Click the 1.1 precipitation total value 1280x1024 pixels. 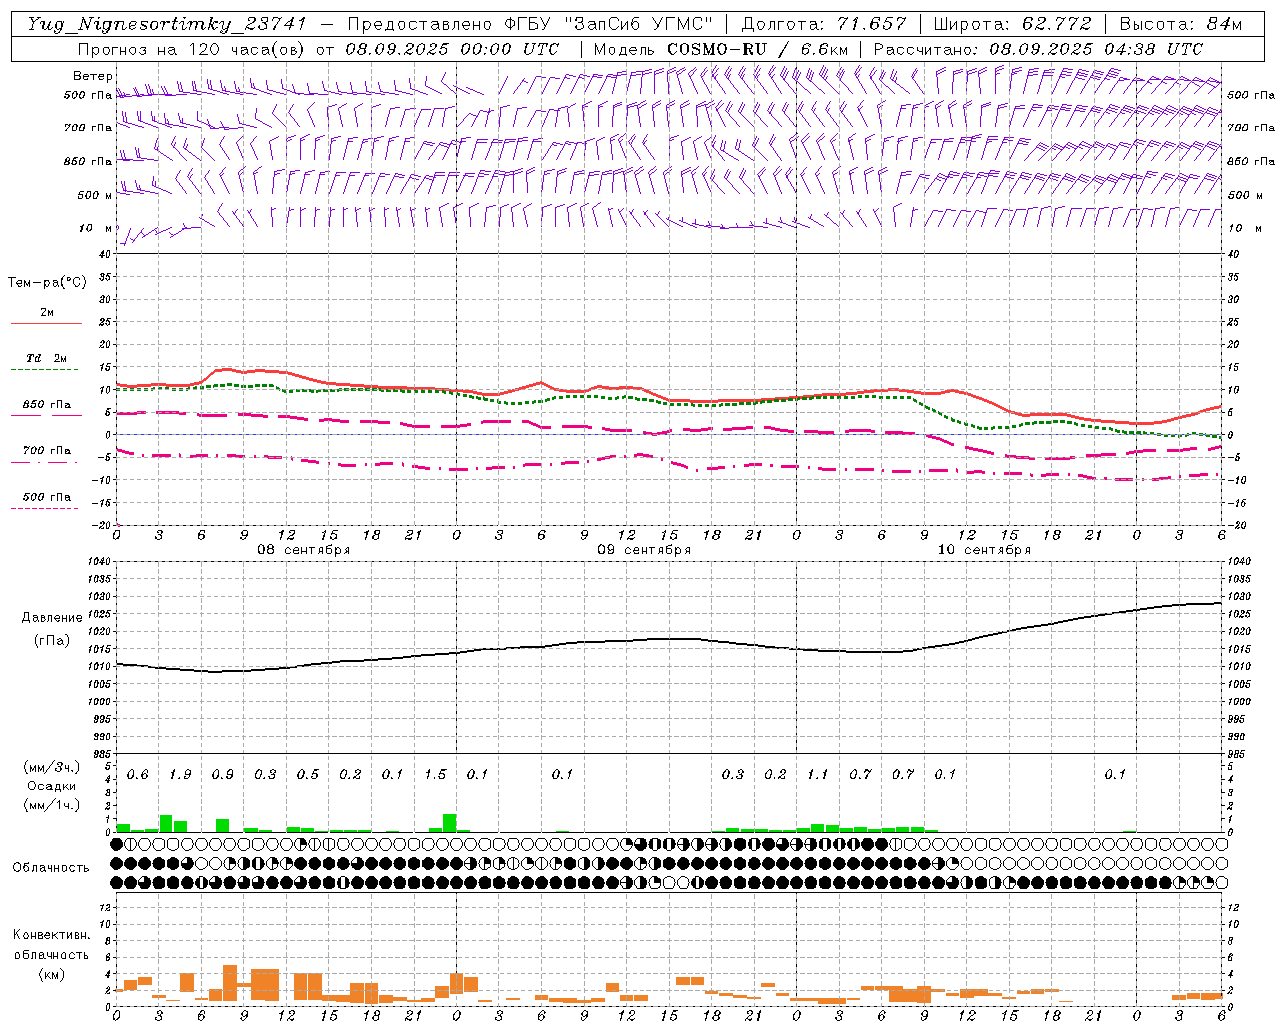coord(818,774)
